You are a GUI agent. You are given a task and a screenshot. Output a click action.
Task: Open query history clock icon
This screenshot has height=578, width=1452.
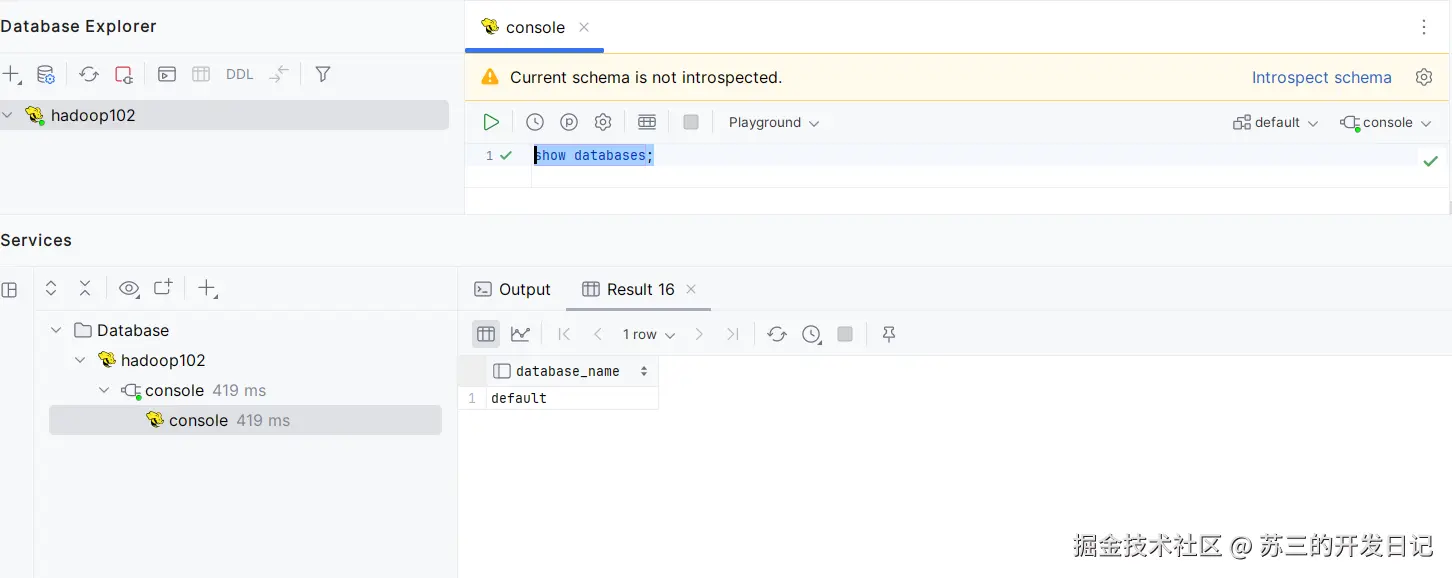[x=535, y=122]
